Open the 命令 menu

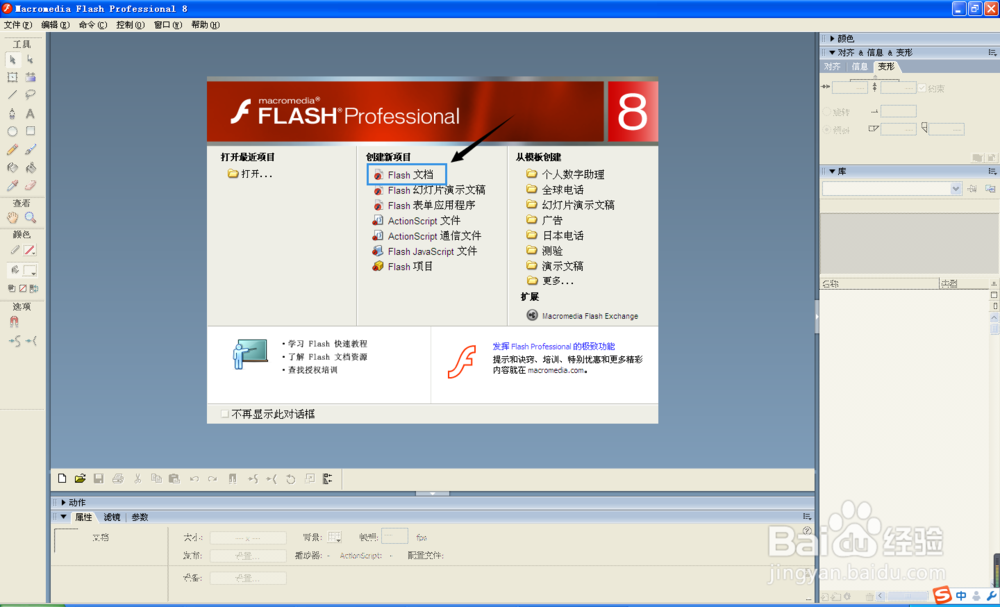point(93,25)
